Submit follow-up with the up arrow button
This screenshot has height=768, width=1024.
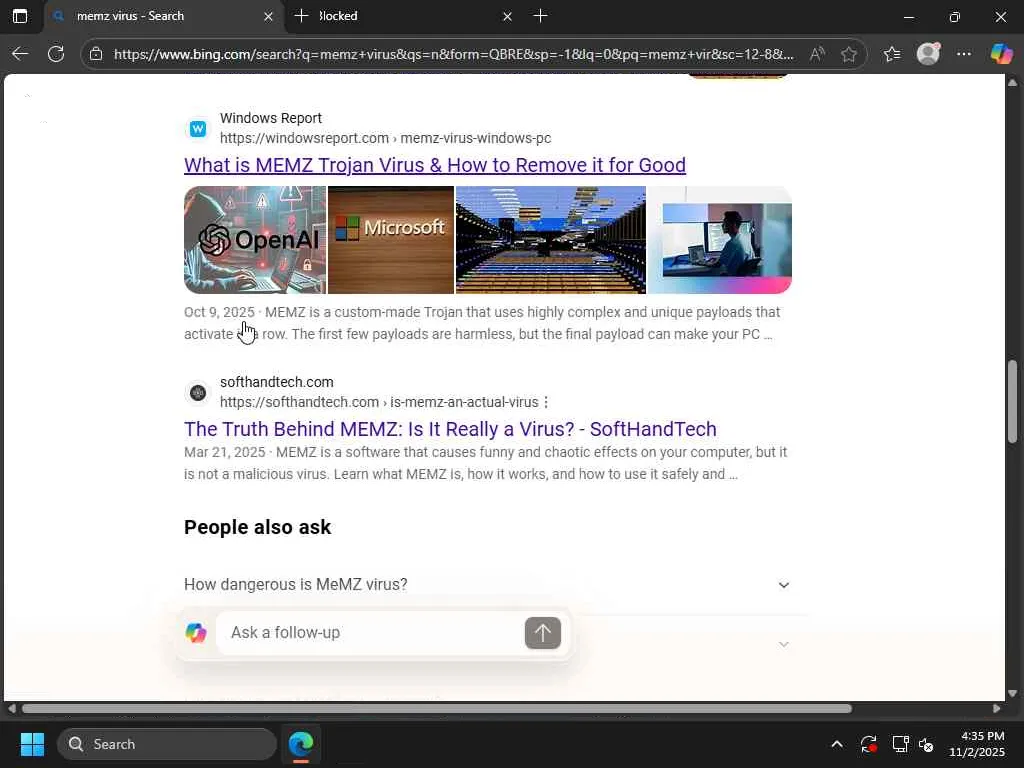tap(543, 633)
